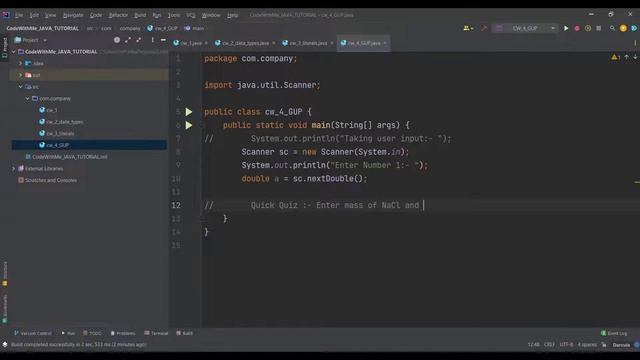The image size is (640, 360).
Task: Collapse the com.company package
Action: (x=27, y=98)
